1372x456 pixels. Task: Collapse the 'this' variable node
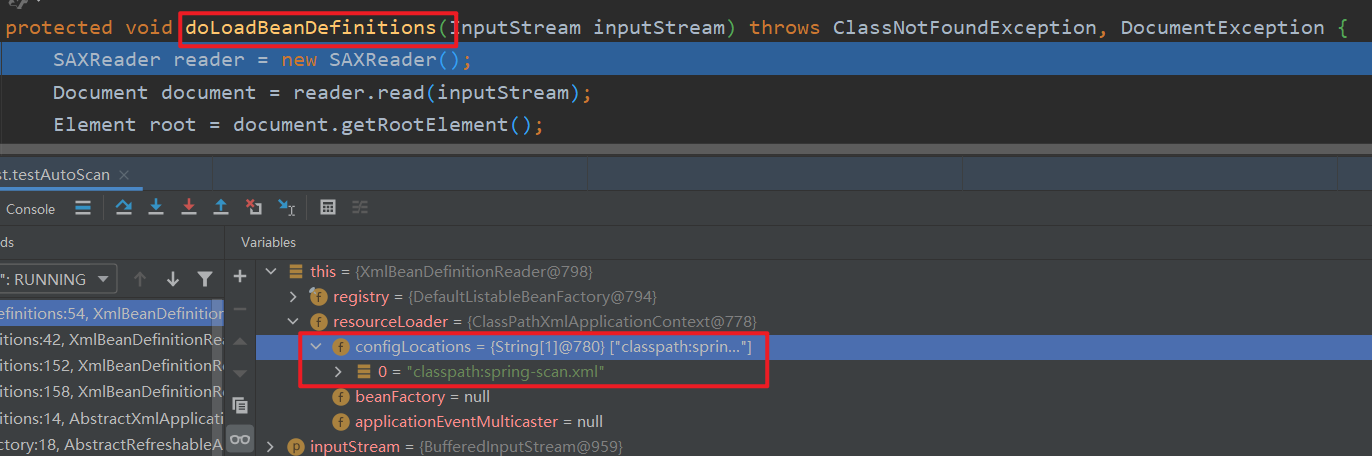pos(270,272)
